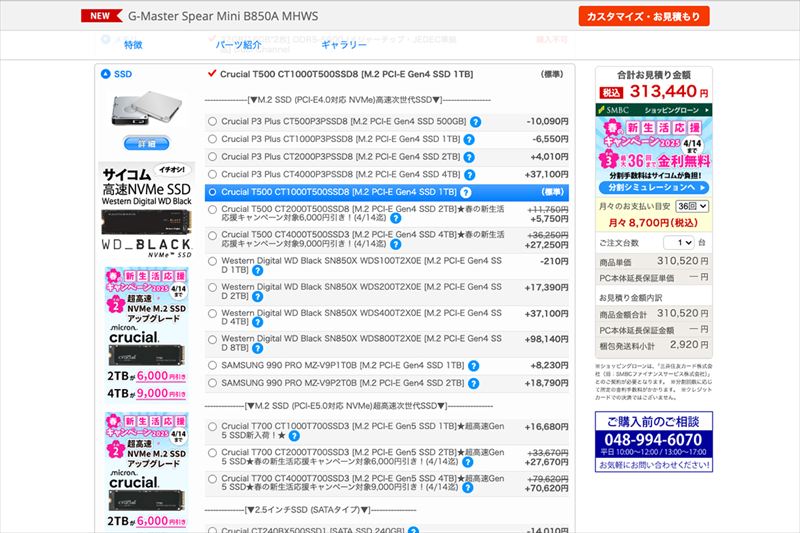Click the SSD product thumbnail image
The image size is (800, 533).
pos(147,108)
